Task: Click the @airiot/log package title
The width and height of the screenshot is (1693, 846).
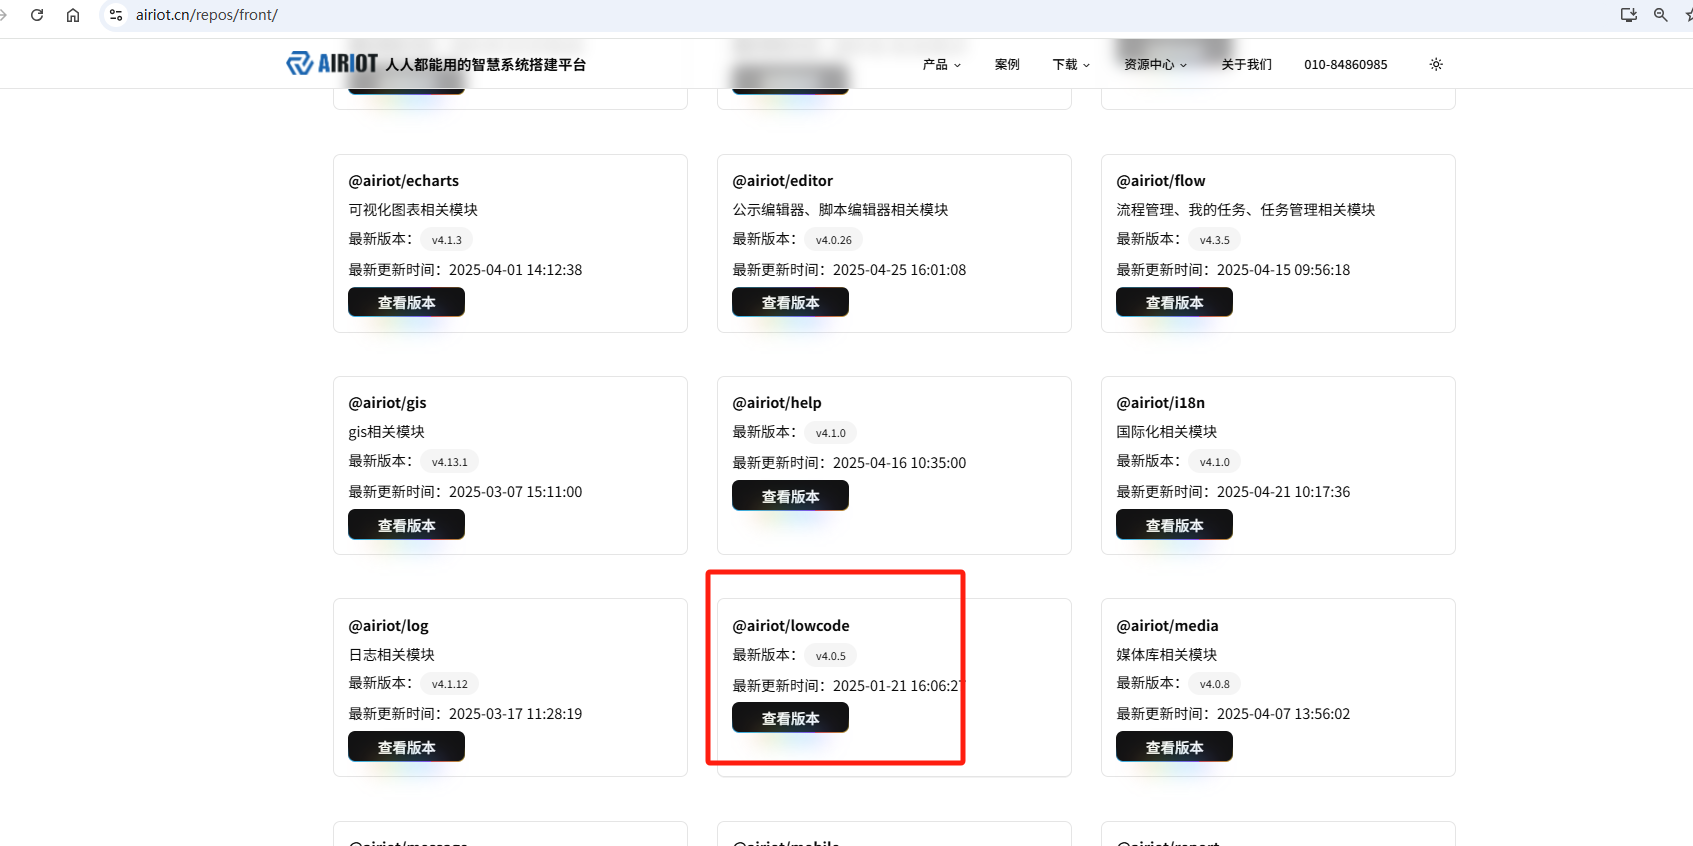Action: click(388, 626)
